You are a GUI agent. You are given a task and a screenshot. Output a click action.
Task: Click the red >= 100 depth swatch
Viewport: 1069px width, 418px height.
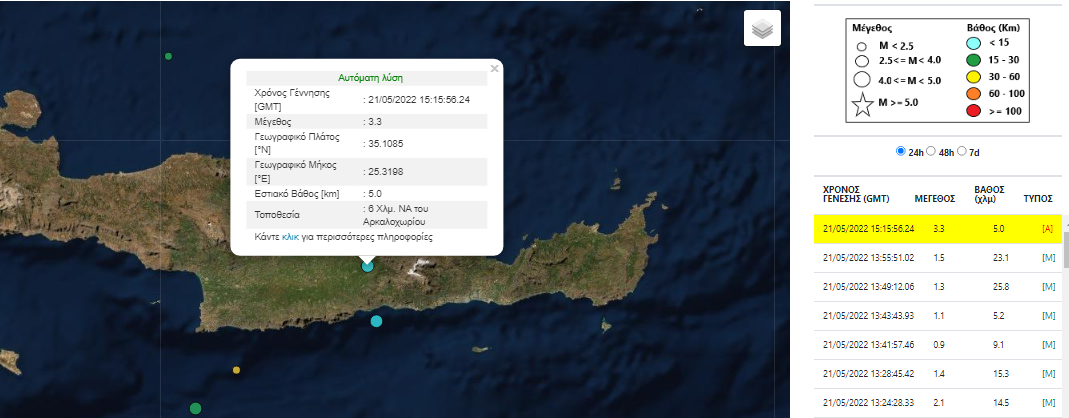(973, 110)
